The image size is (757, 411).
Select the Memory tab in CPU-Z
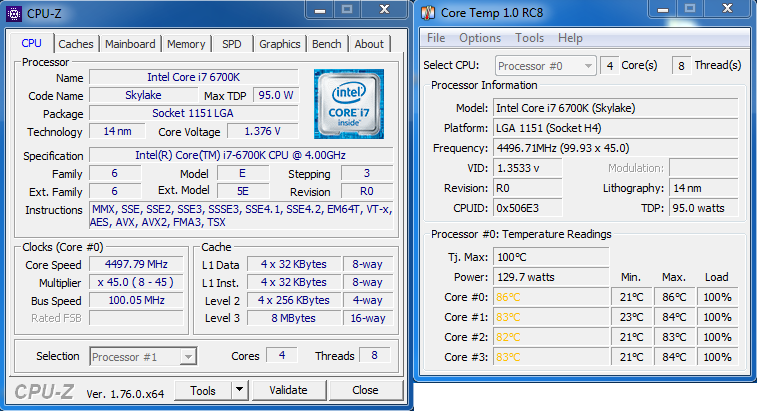tap(186, 44)
